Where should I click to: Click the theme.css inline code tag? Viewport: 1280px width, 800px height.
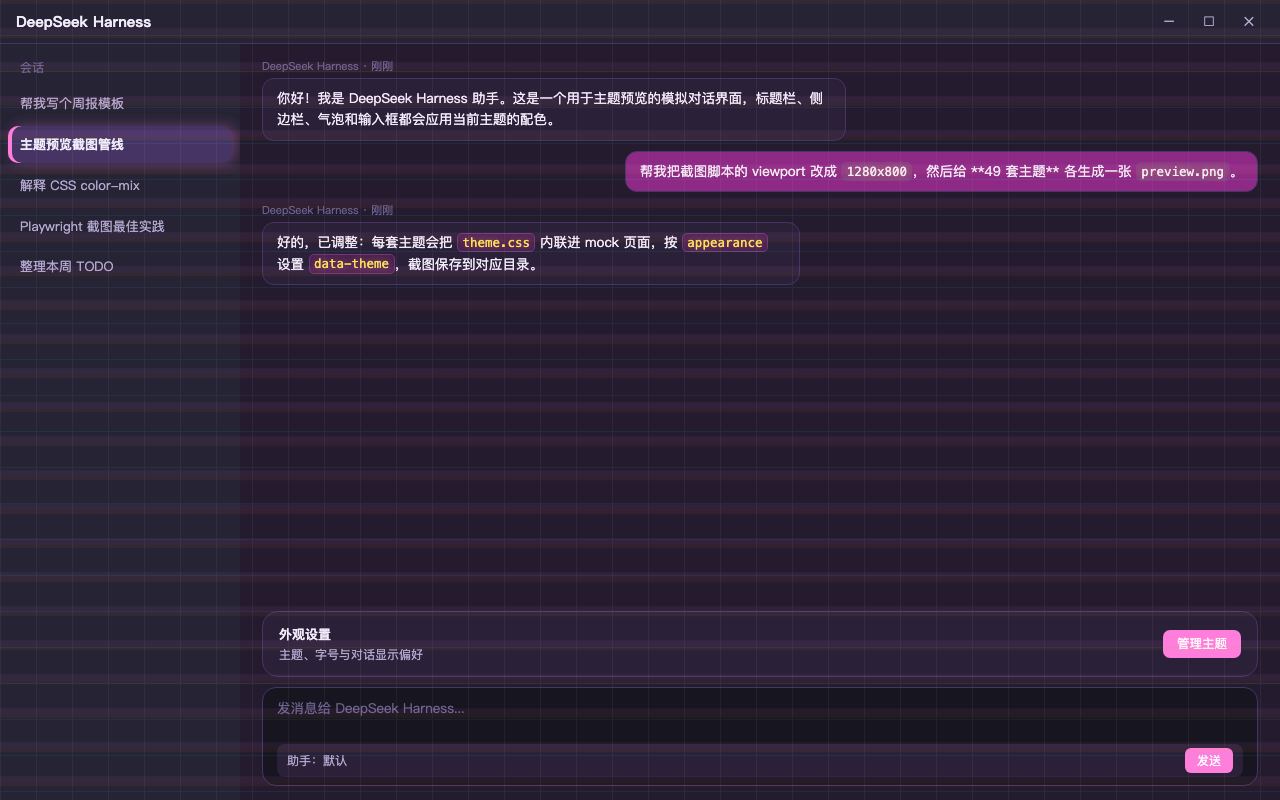[x=496, y=243]
